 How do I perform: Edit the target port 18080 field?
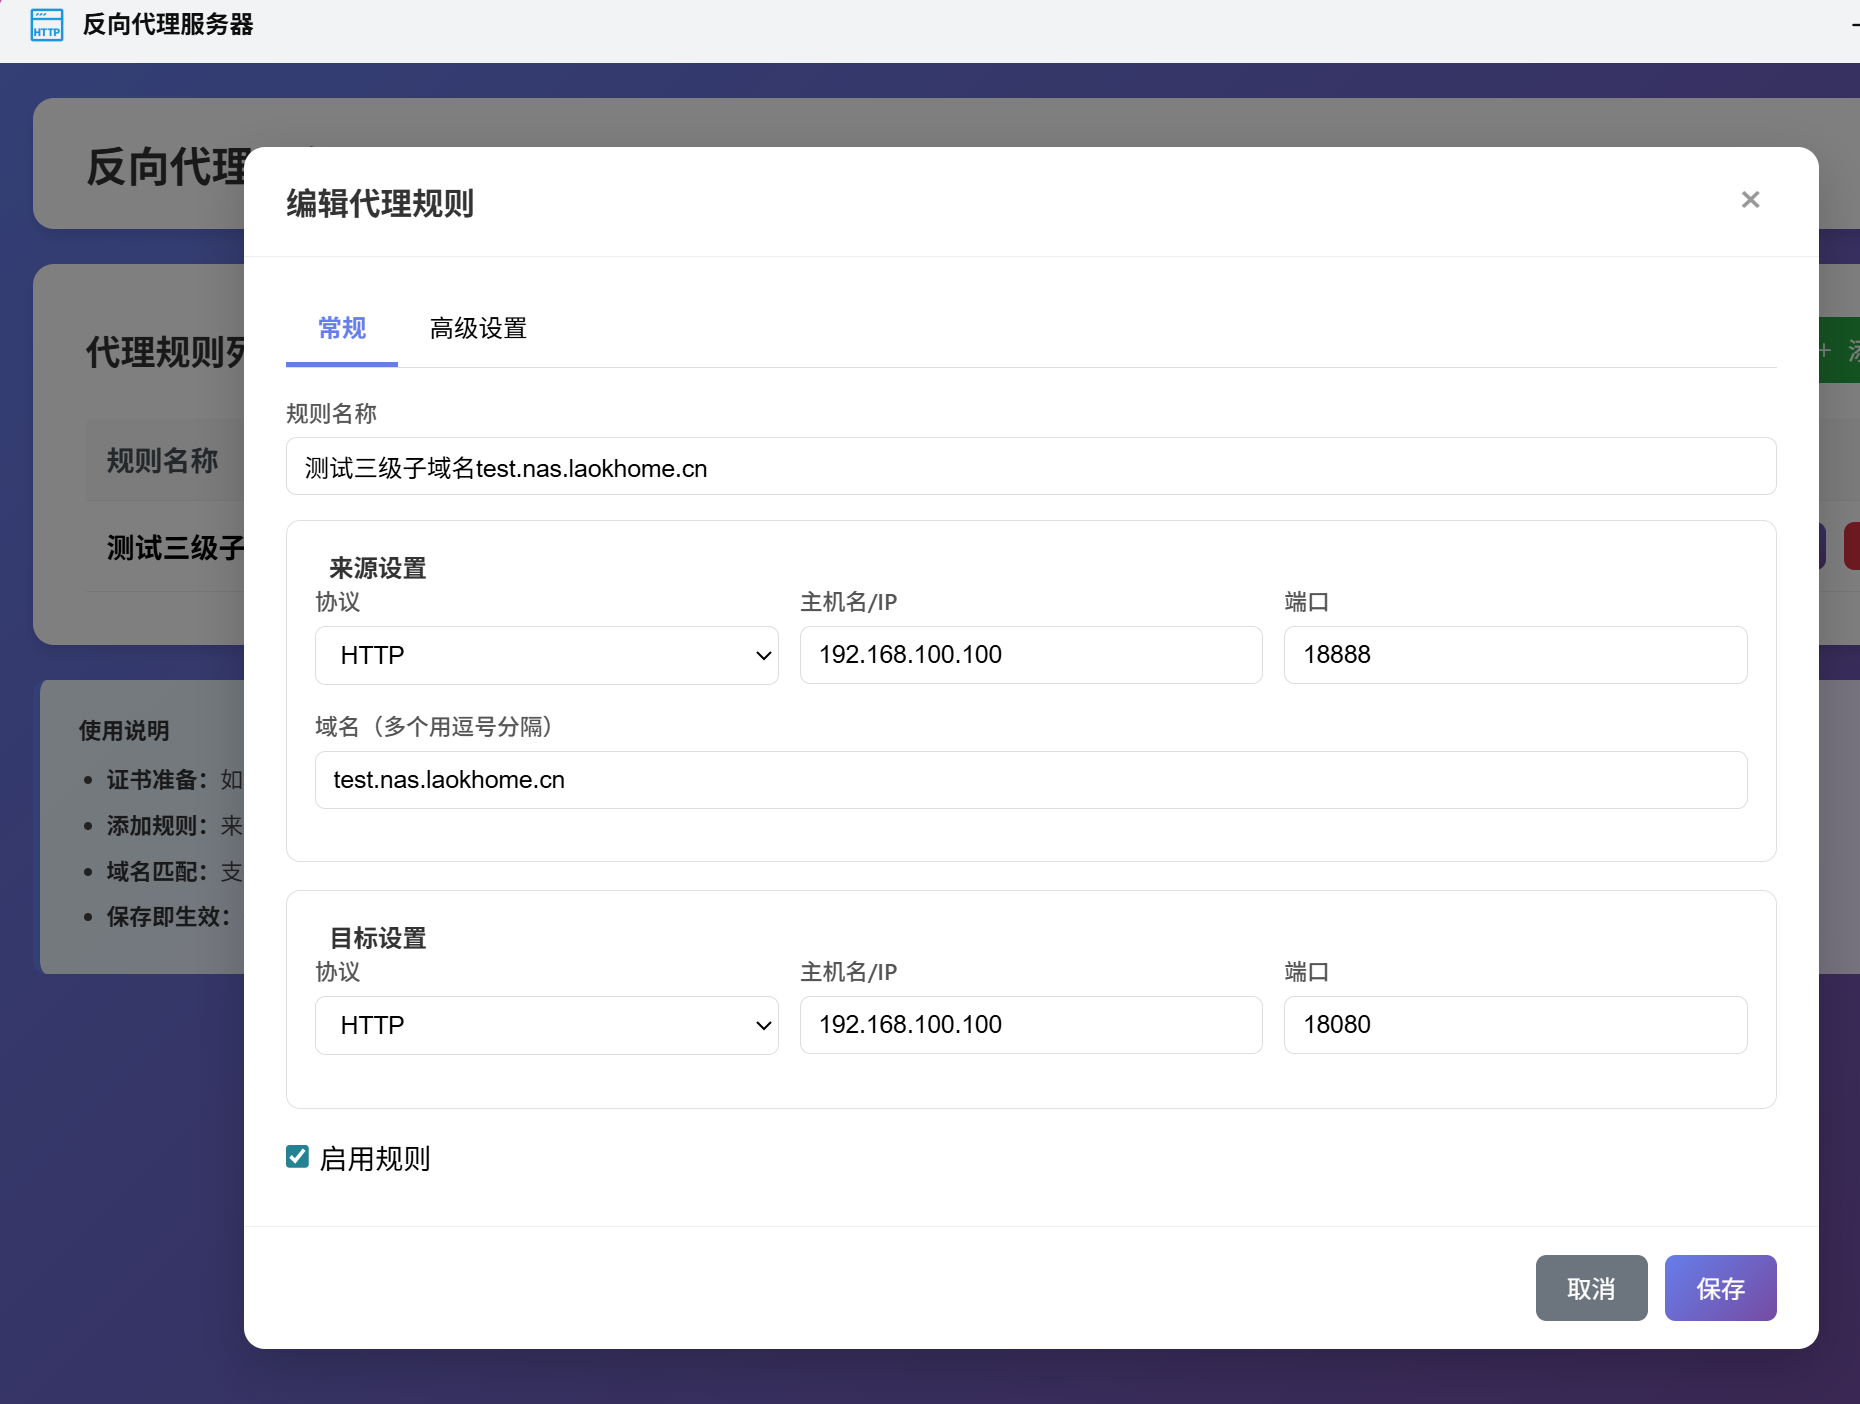(x=1515, y=1025)
